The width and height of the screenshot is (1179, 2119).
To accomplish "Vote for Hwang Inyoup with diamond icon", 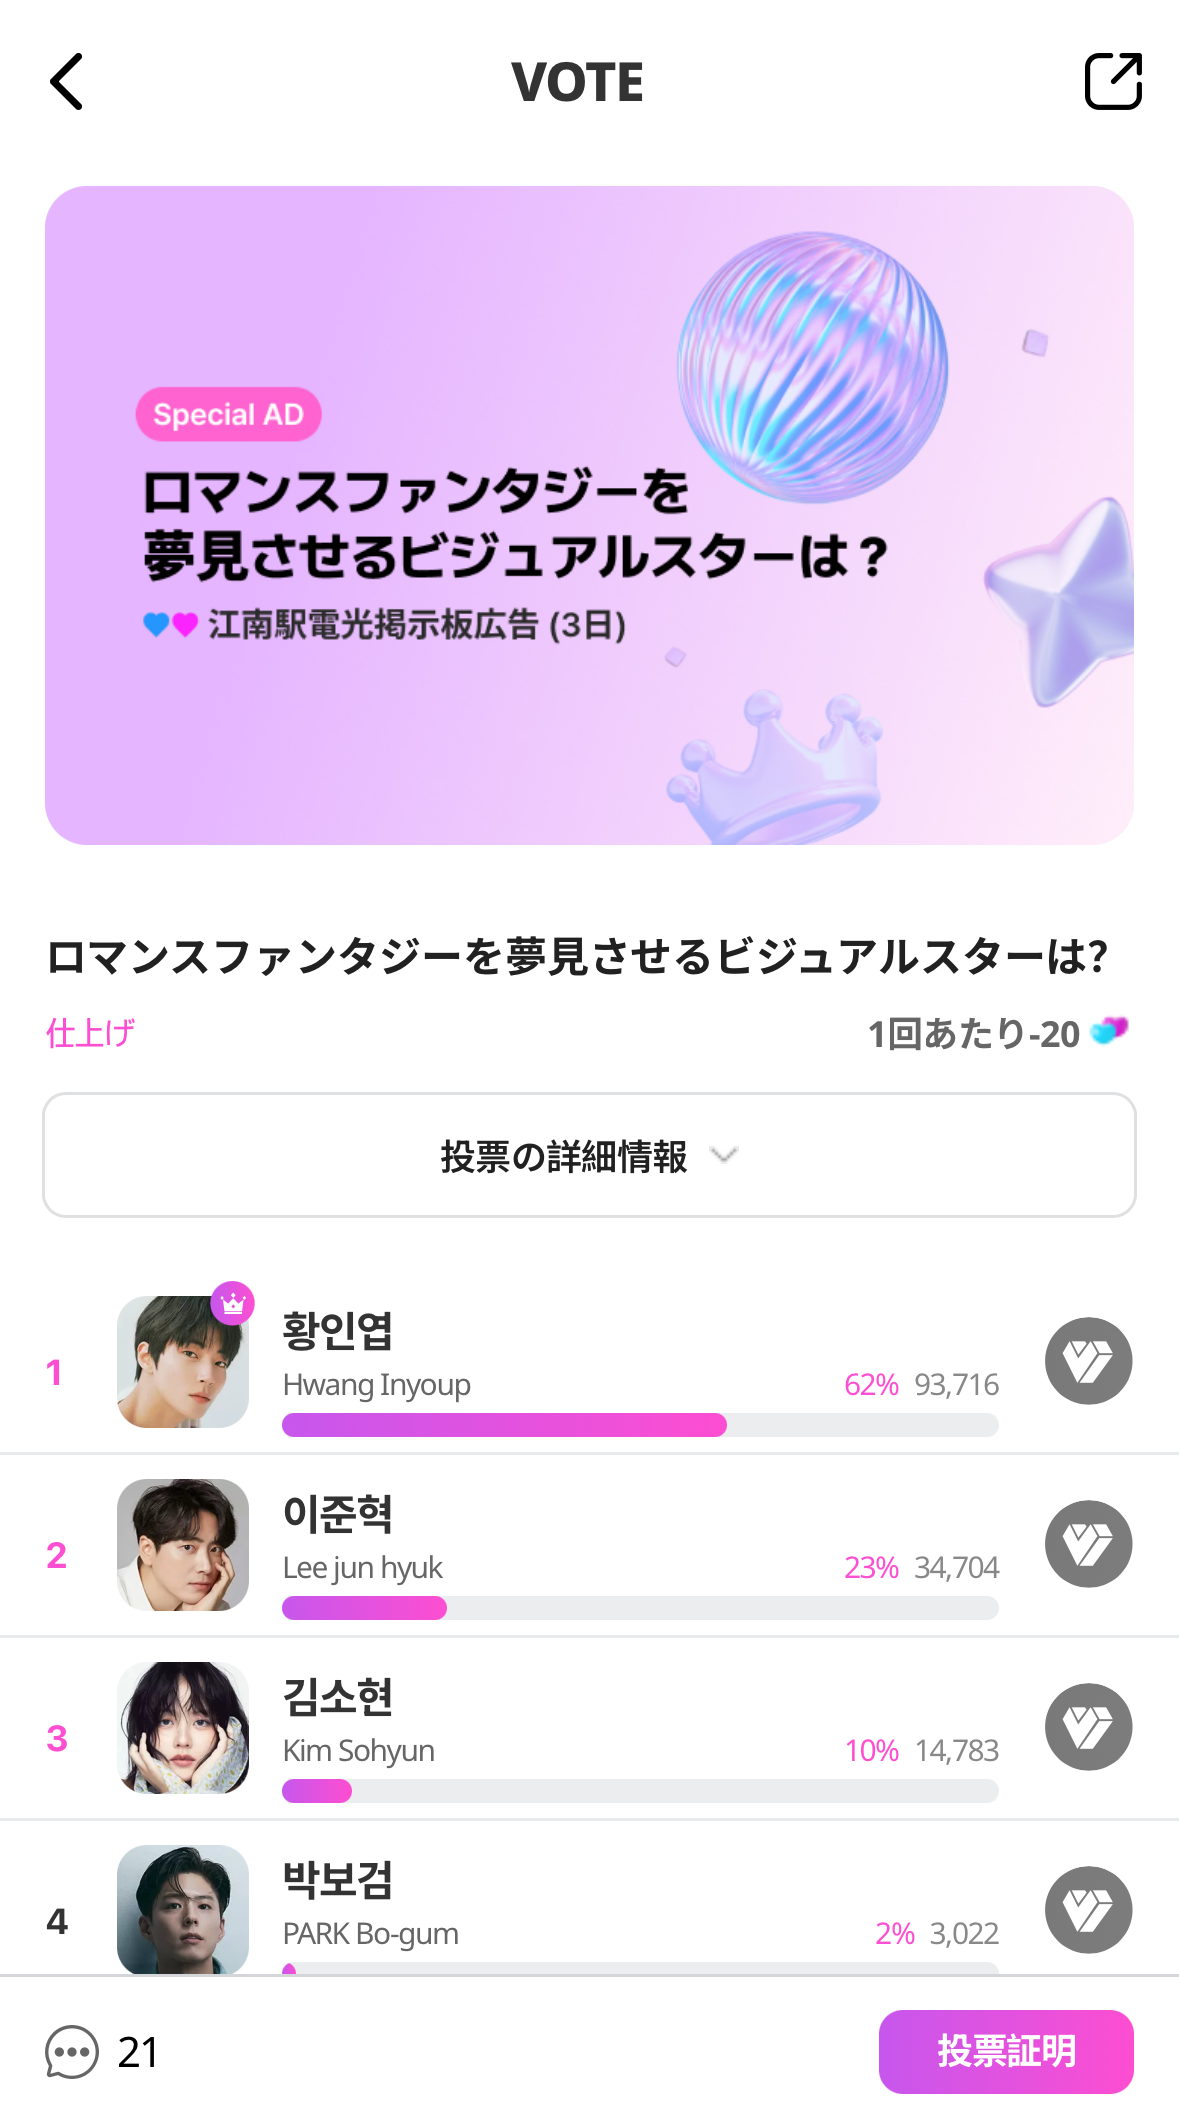I will point(1088,1361).
